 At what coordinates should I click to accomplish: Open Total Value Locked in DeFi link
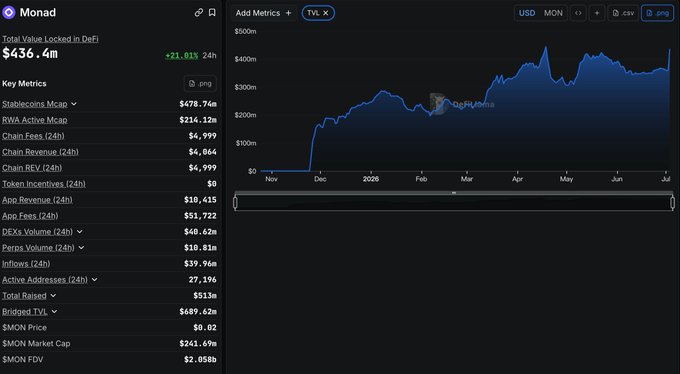pyautogui.click(x=50, y=39)
